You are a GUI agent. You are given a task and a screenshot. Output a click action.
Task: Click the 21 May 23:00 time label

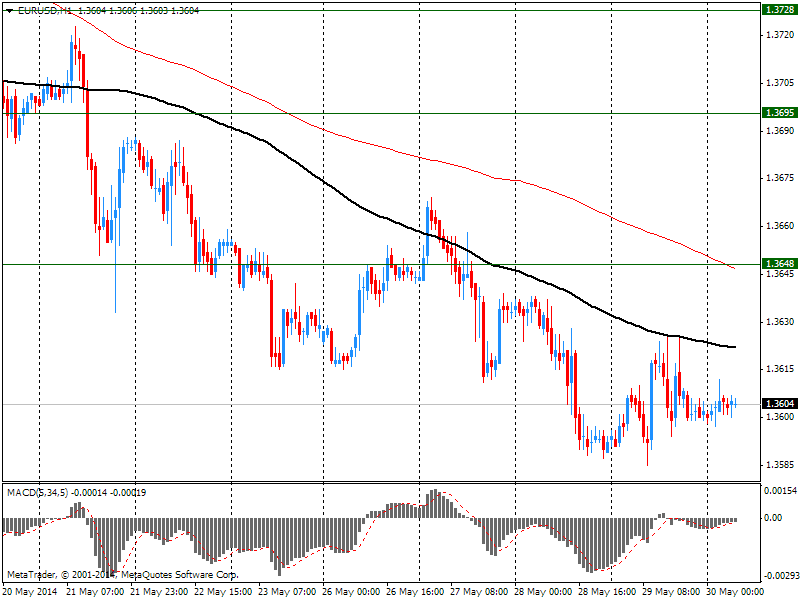point(159,592)
